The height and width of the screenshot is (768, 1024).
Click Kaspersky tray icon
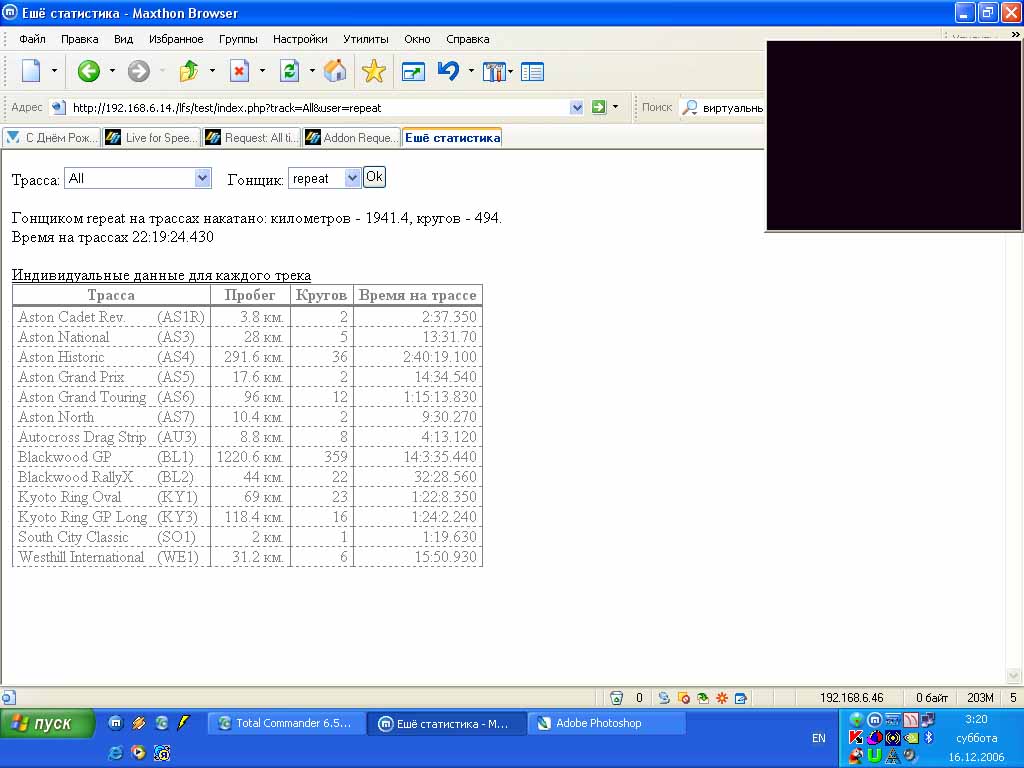coord(856,737)
